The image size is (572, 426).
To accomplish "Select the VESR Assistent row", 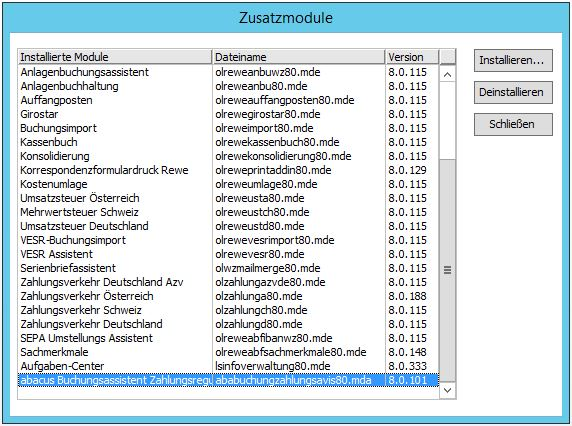I will click(228, 254).
